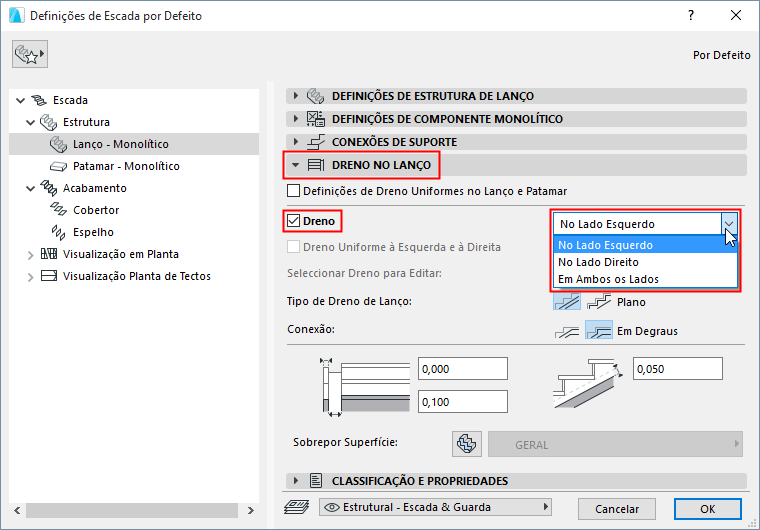760x530 pixels.
Task: Expand the Conexões de Suporte panel
Action: click(x=295, y=142)
